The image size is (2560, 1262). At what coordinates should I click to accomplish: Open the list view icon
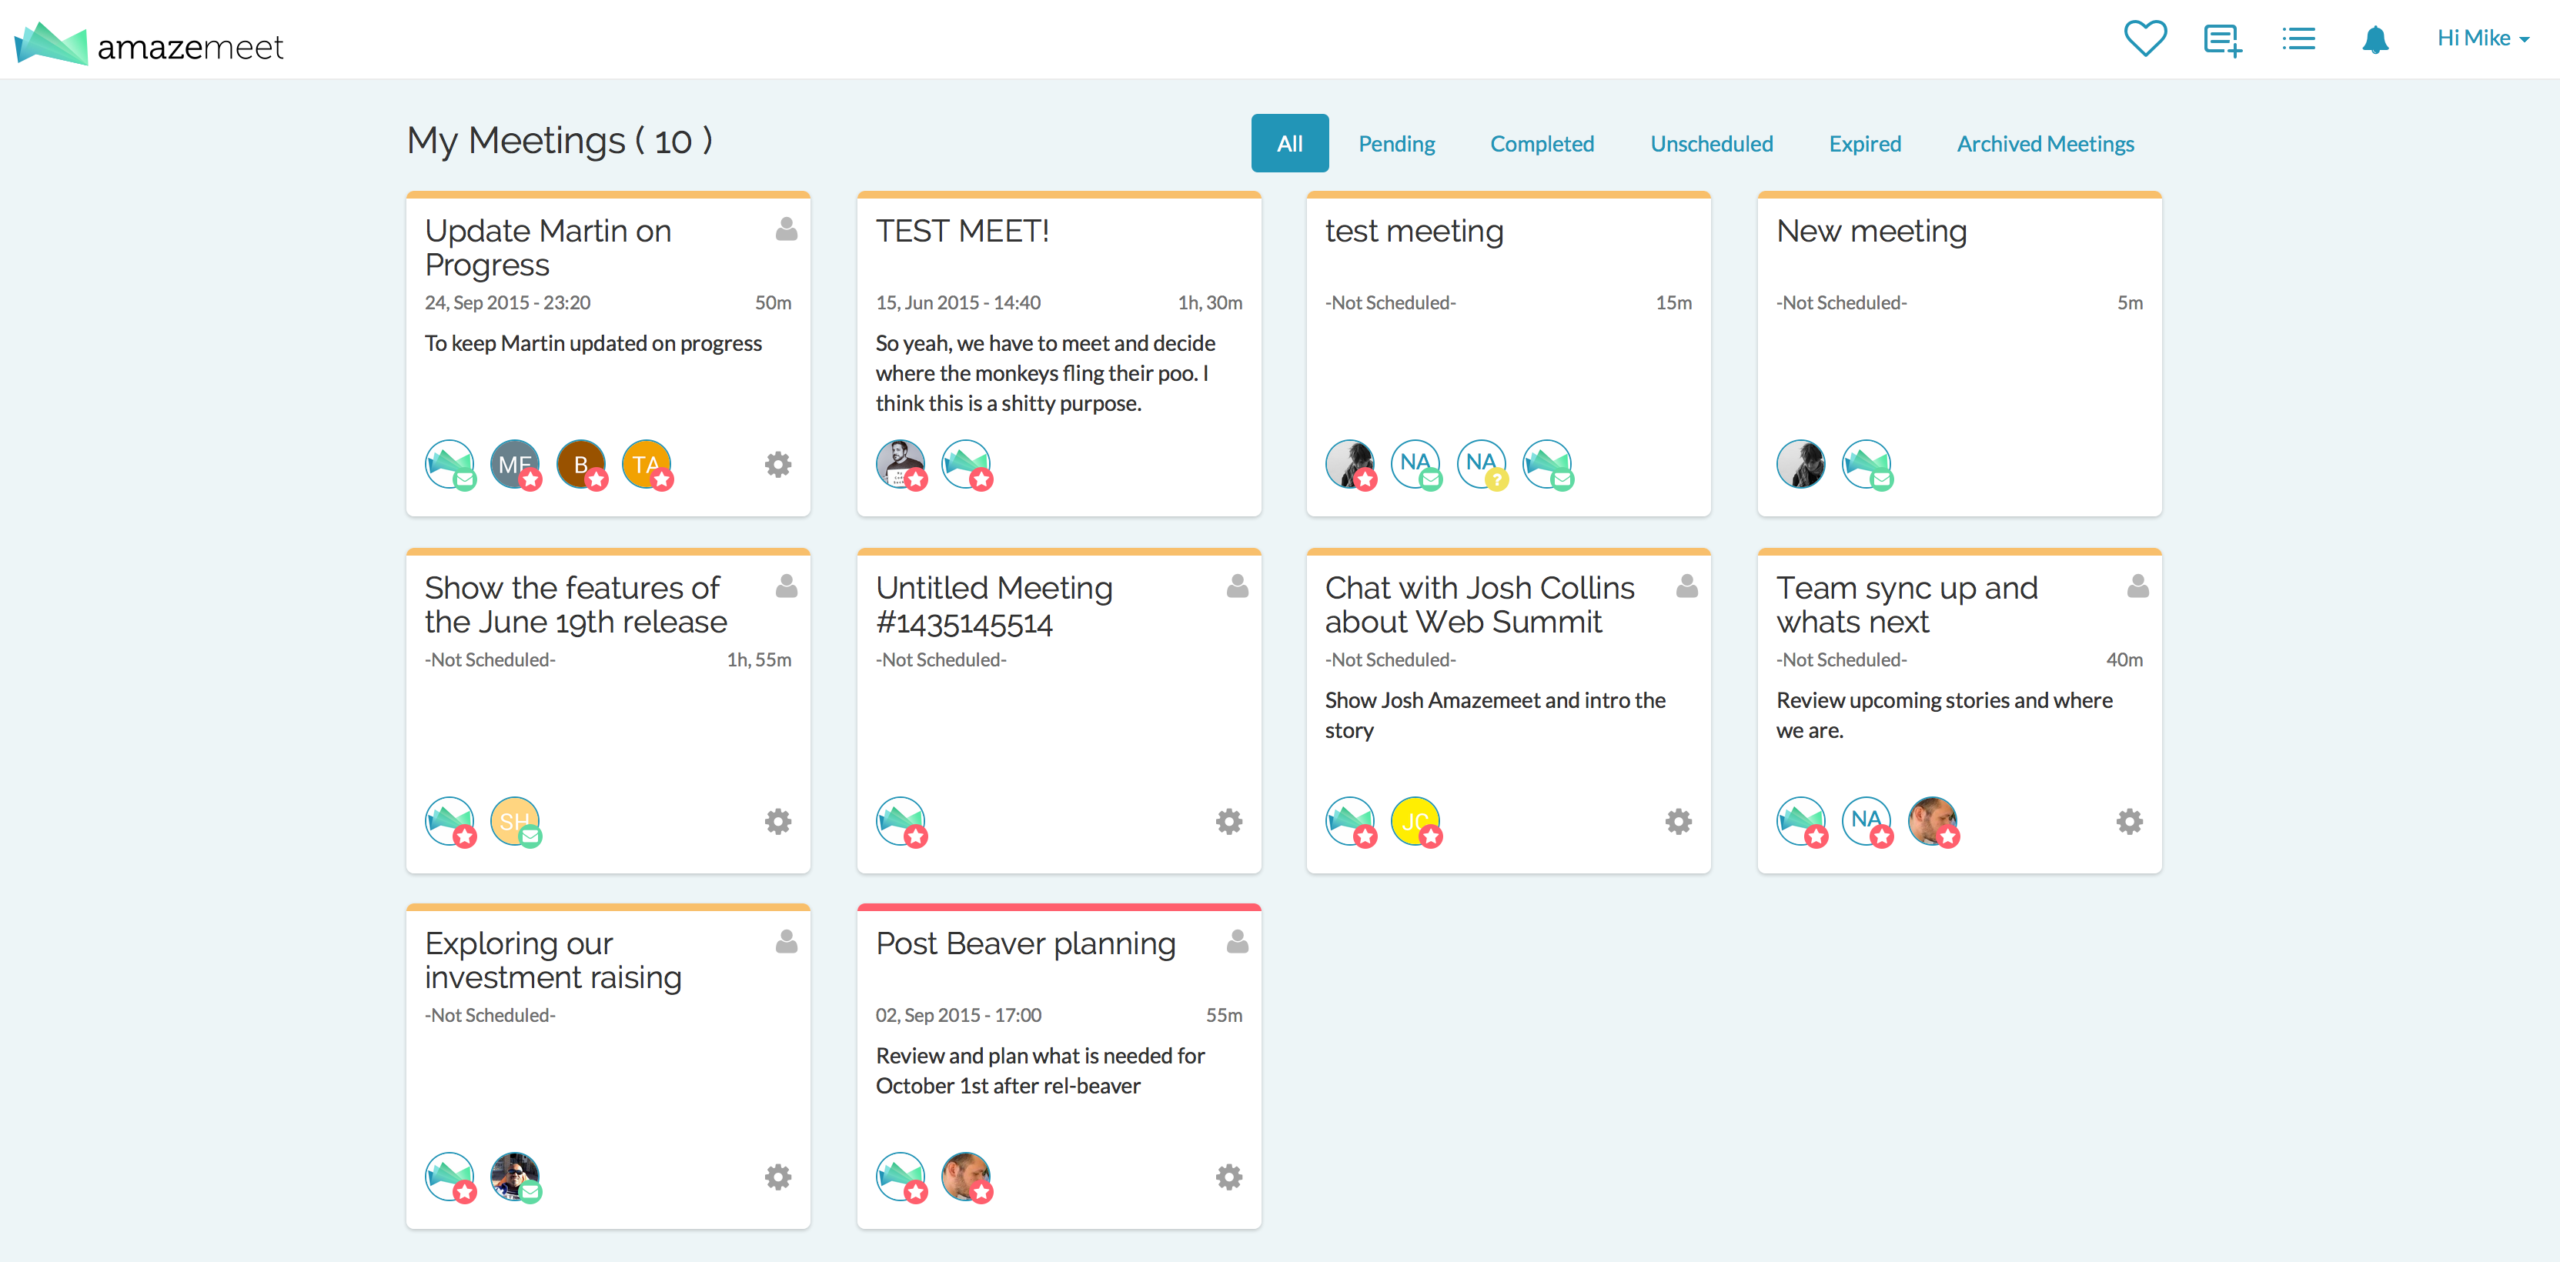tap(2299, 40)
